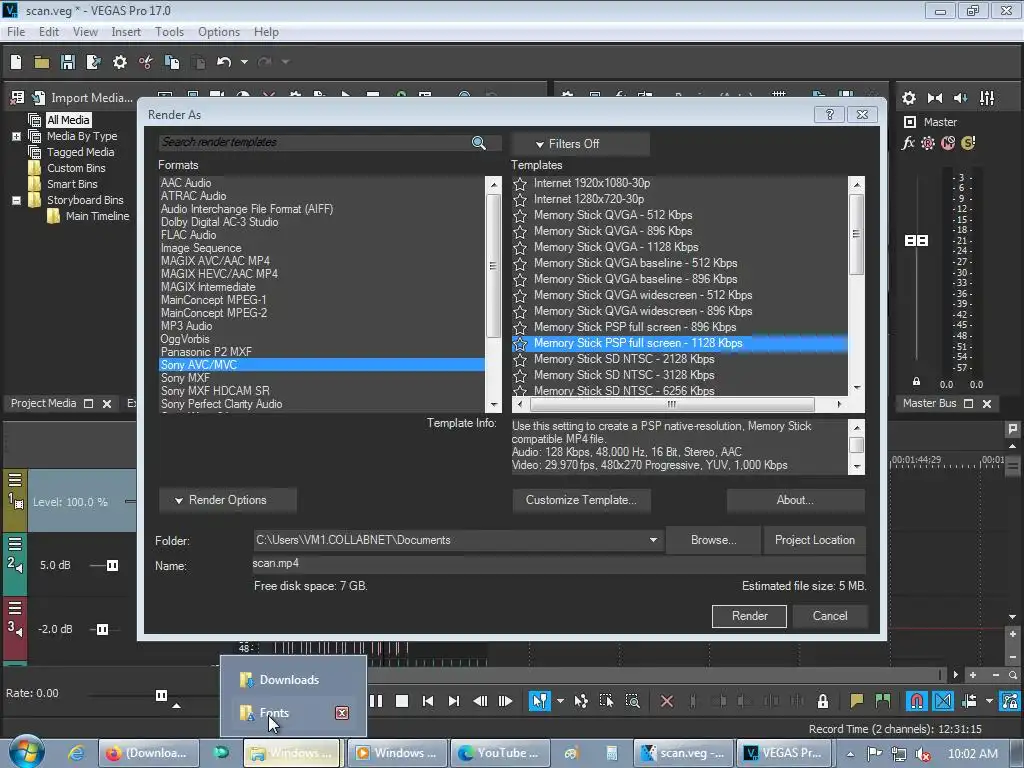Select the Envelope Edit tool icon
Viewport: 1024px width, 768px height.
tap(581, 701)
